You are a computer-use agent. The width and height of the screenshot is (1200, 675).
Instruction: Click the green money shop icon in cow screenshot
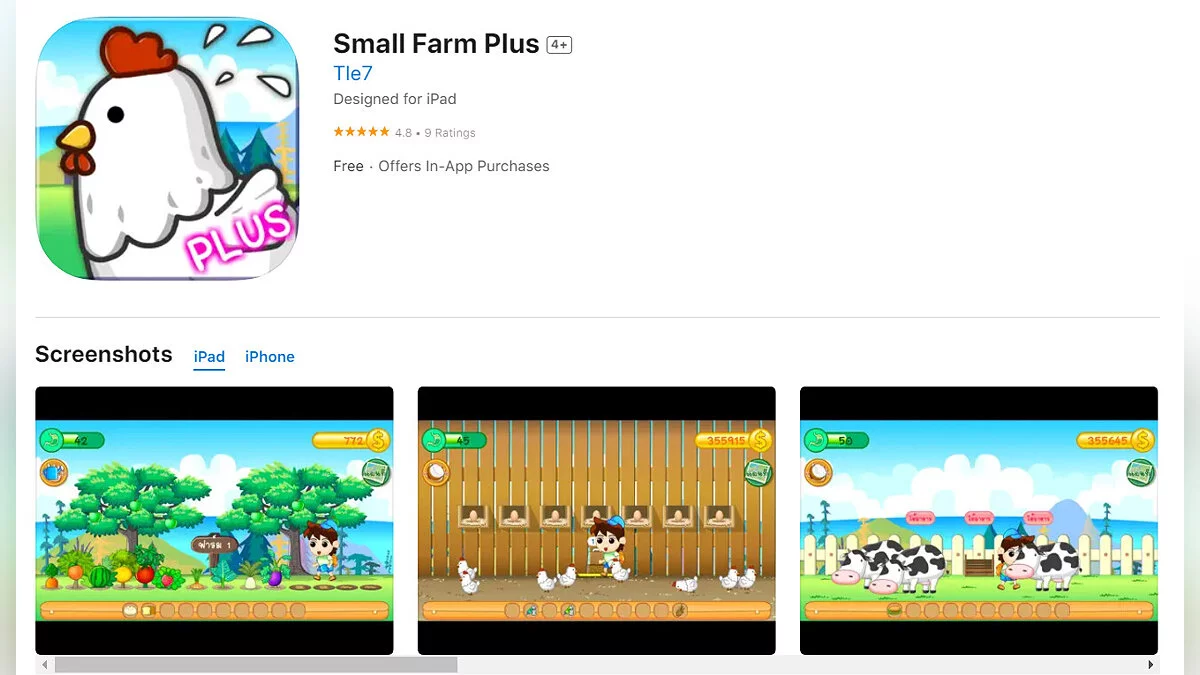point(1141,472)
